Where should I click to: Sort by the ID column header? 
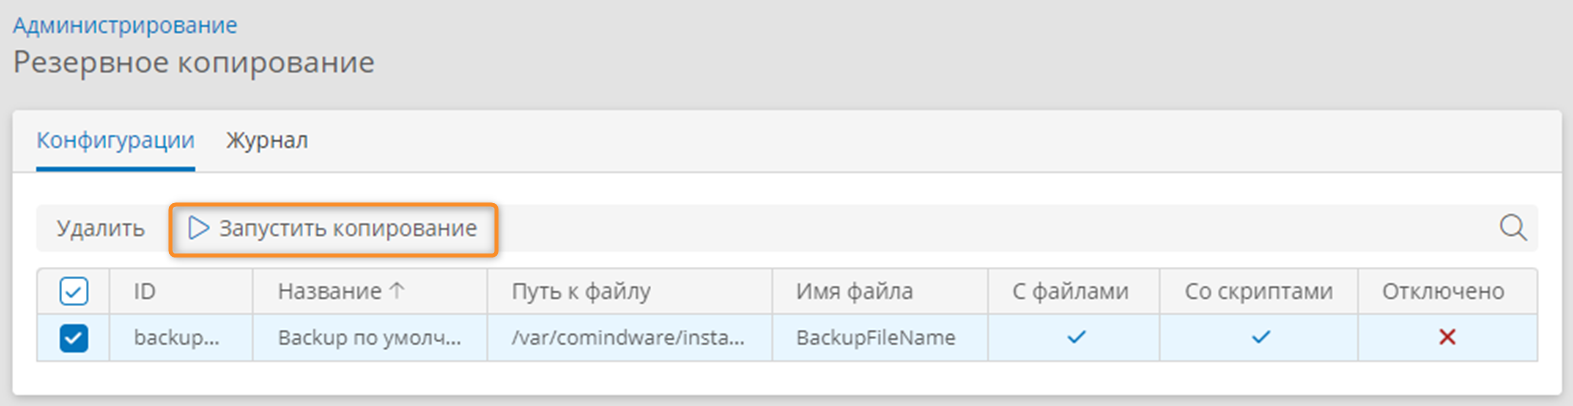(145, 291)
